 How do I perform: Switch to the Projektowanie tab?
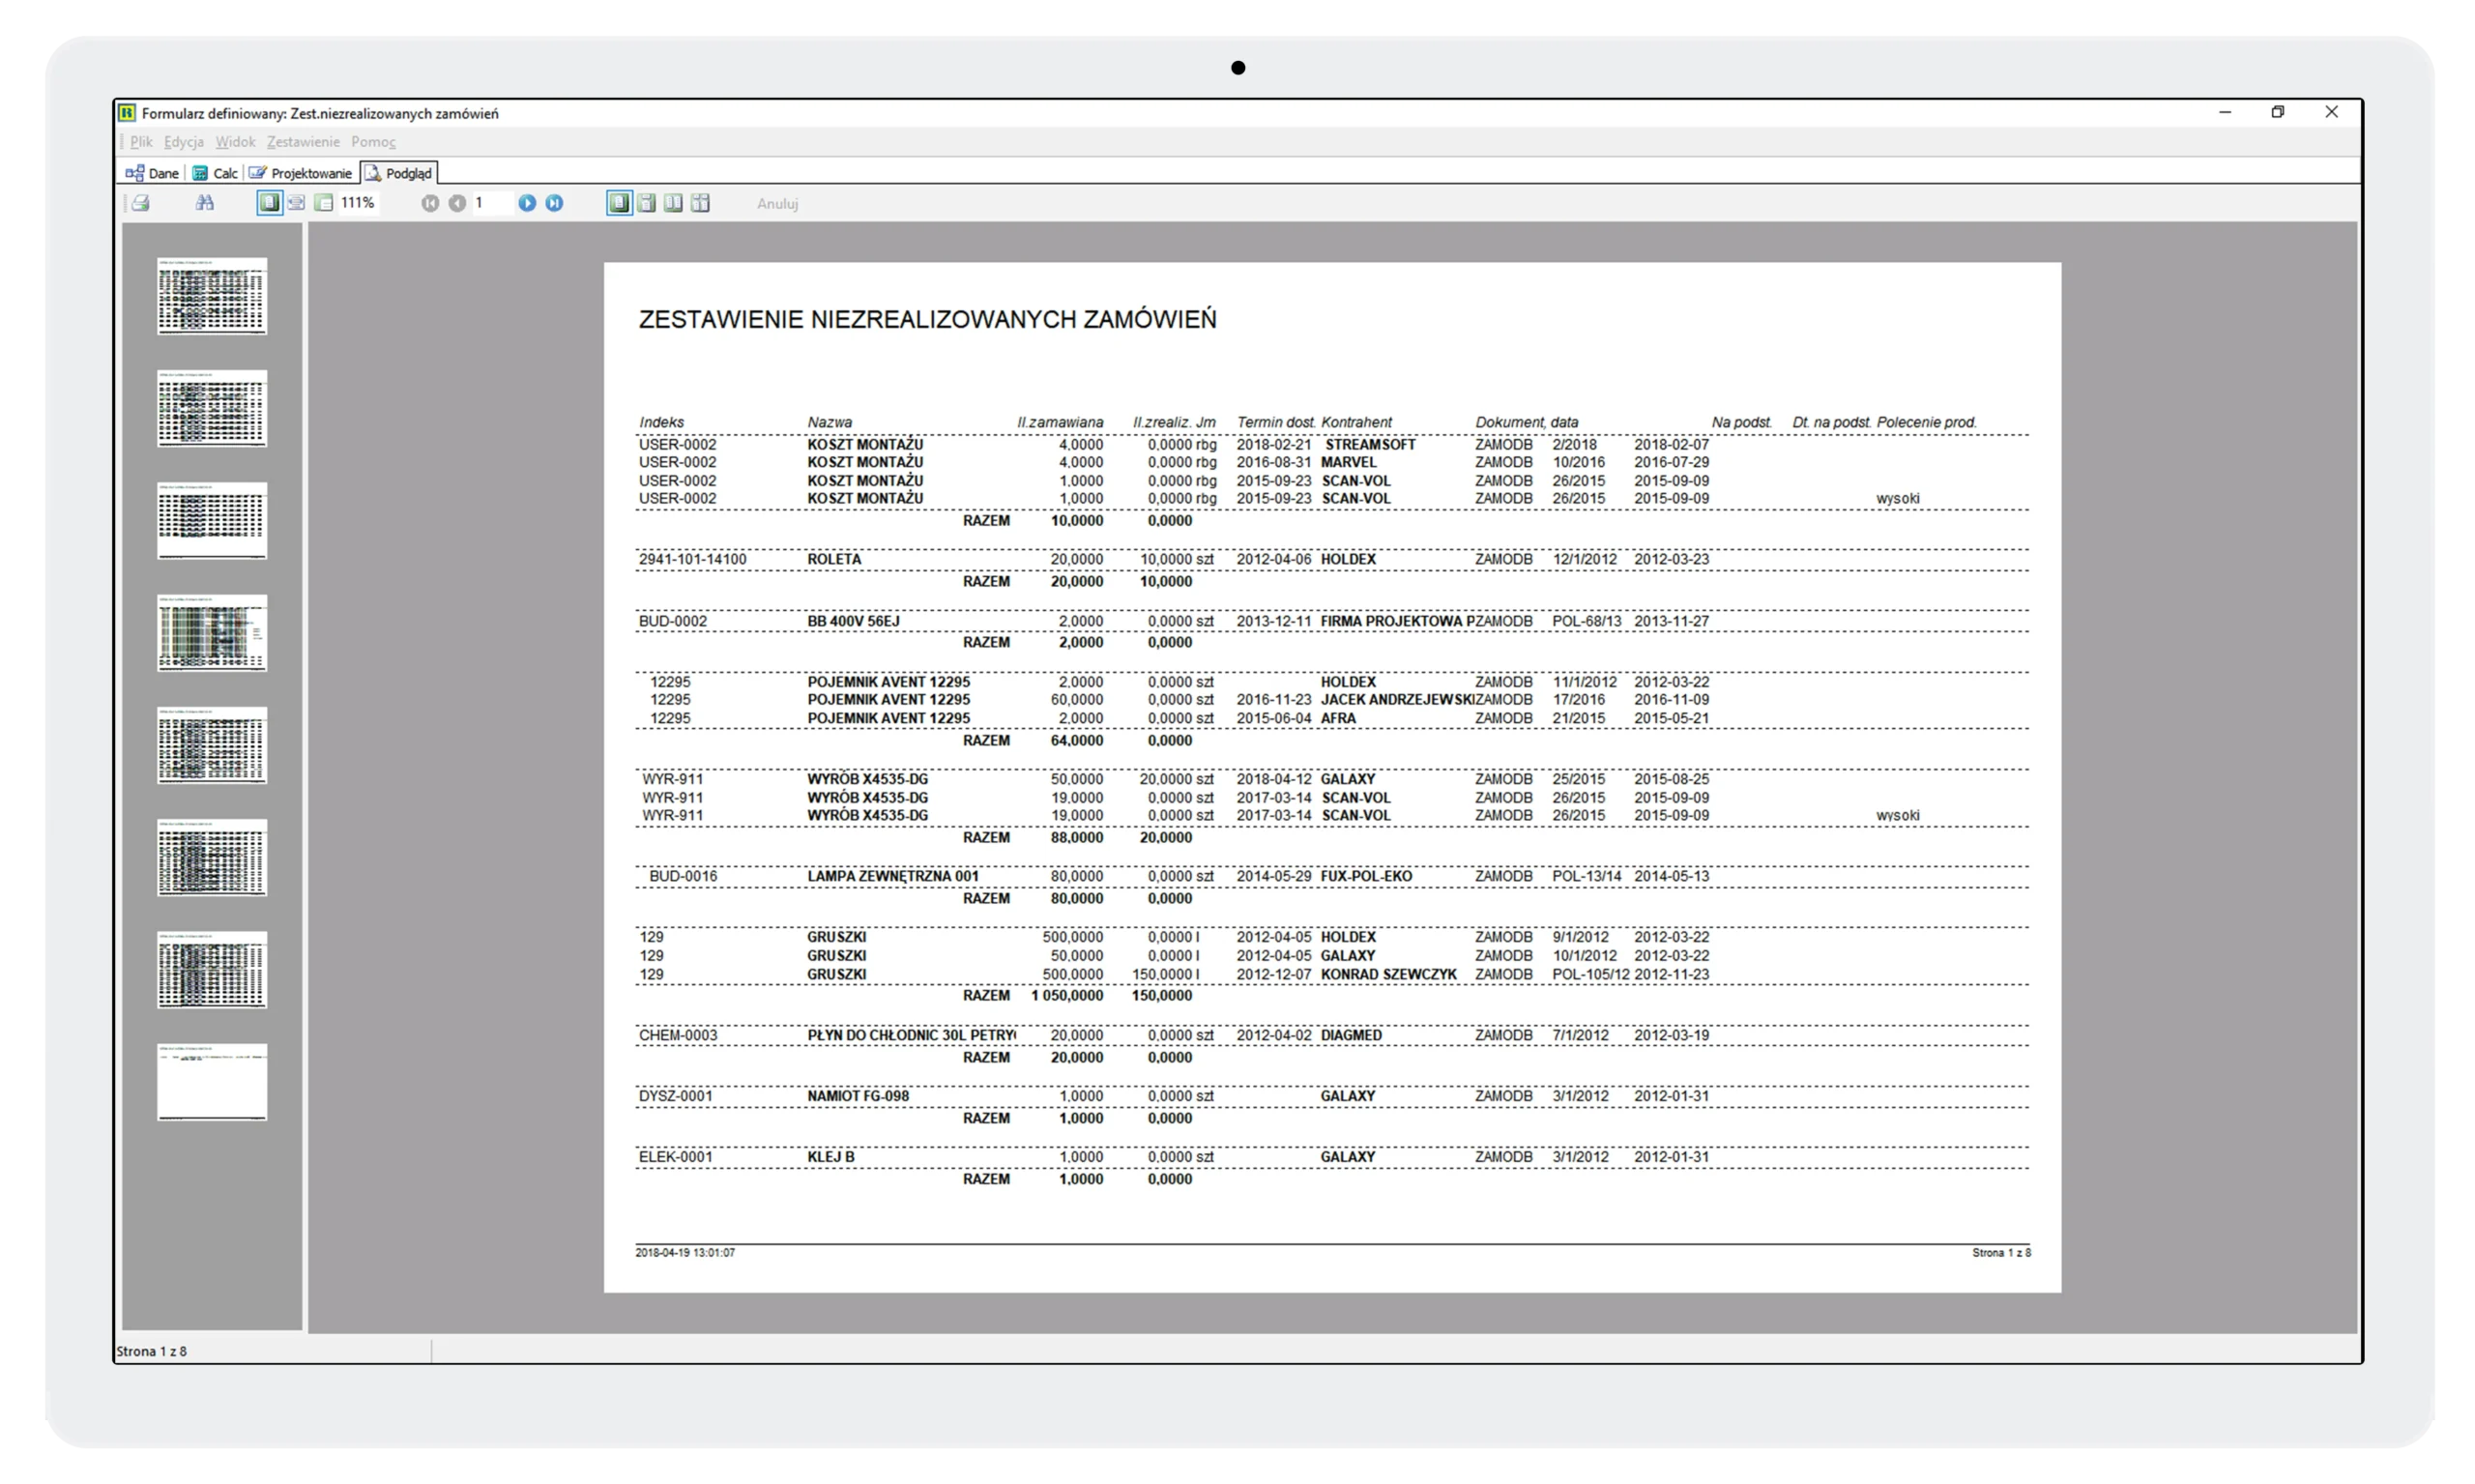point(301,173)
